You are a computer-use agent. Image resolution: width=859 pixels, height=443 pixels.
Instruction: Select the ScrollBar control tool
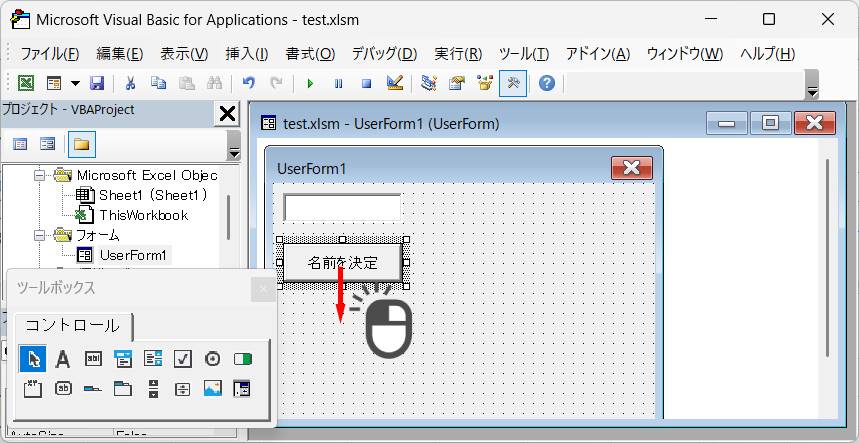pyautogui.click(x=153, y=389)
